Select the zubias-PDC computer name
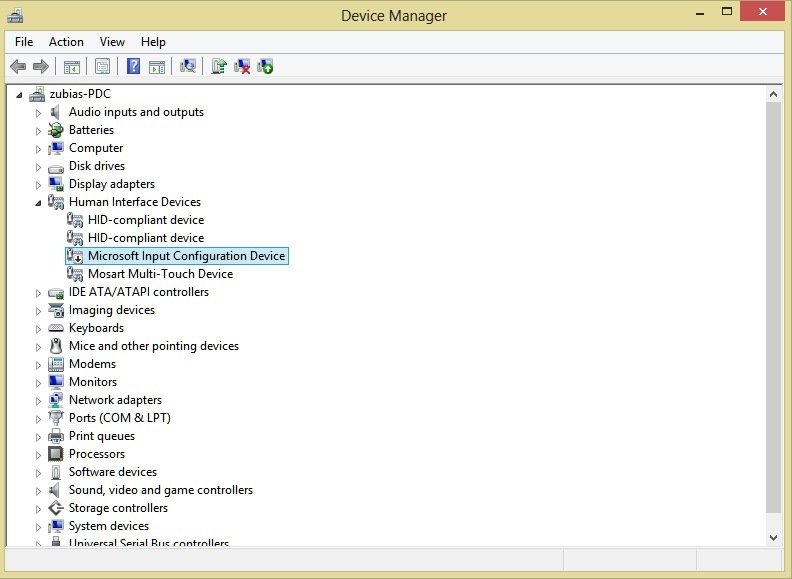792x579 pixels. 80,94
